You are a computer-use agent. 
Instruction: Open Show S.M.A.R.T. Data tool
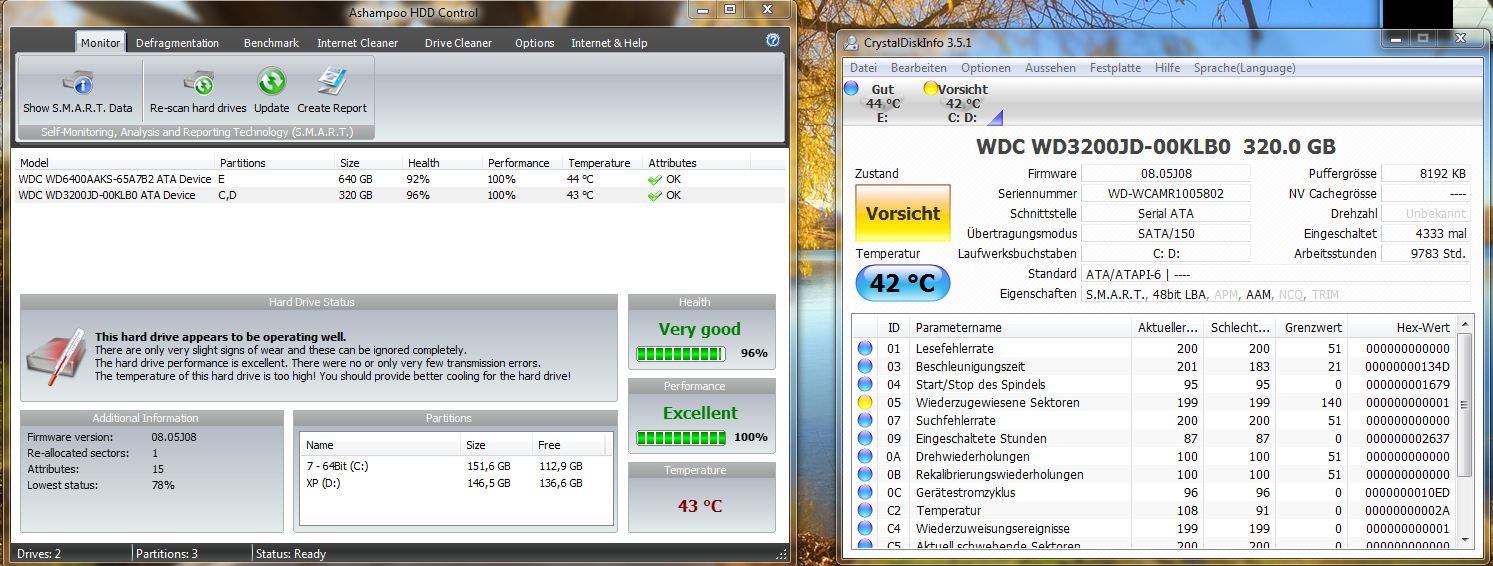point(78,90)
